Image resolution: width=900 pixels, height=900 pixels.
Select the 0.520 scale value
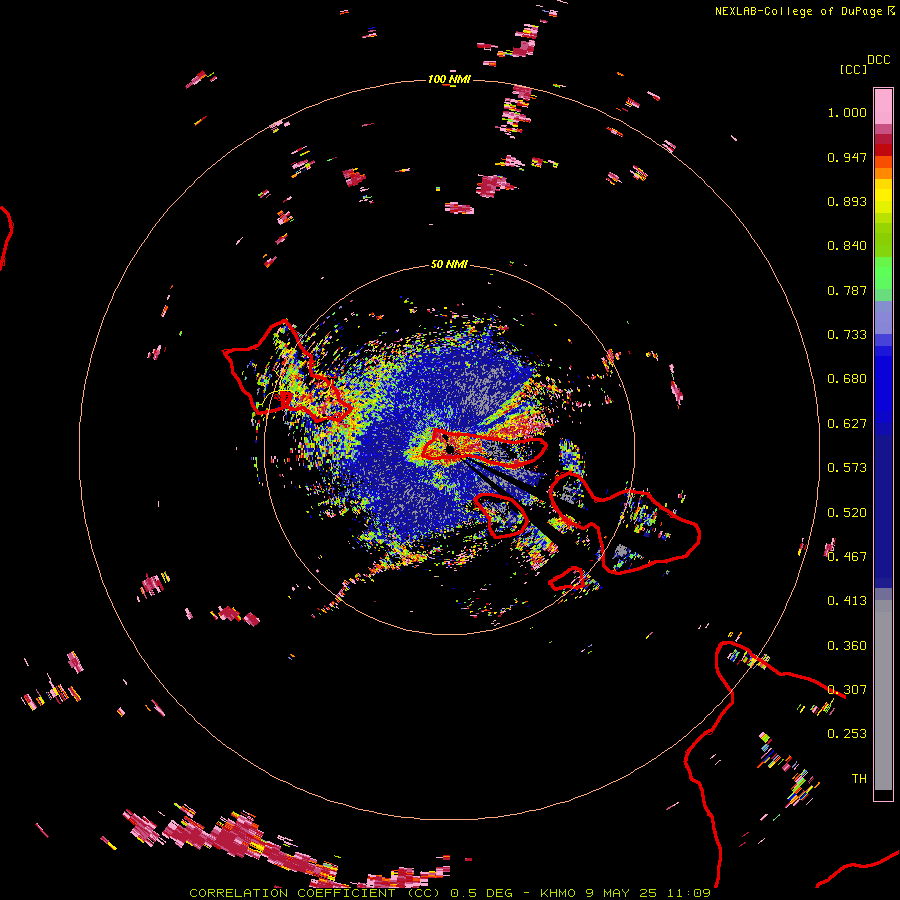point(847,513)
